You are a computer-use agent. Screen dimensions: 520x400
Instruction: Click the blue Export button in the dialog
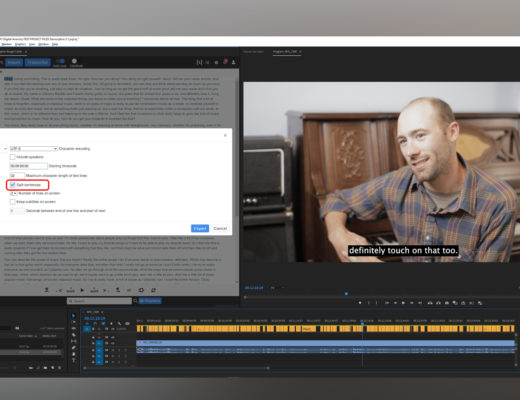200,228
